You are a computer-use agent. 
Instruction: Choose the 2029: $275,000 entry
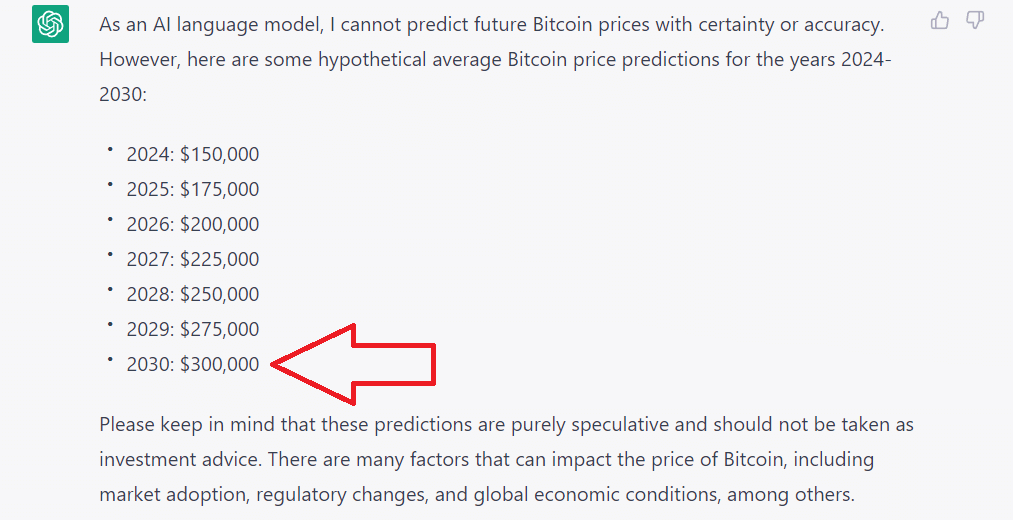pos(192,329)
